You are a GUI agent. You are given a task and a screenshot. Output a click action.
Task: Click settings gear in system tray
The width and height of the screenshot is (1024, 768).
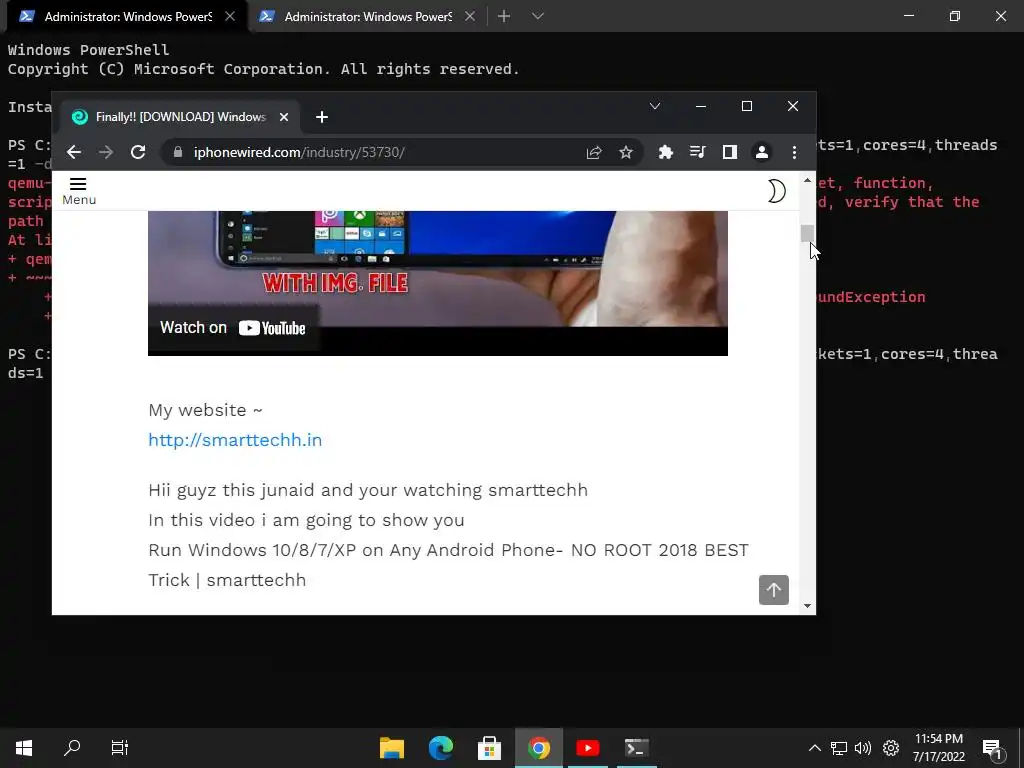pos(891,748)
